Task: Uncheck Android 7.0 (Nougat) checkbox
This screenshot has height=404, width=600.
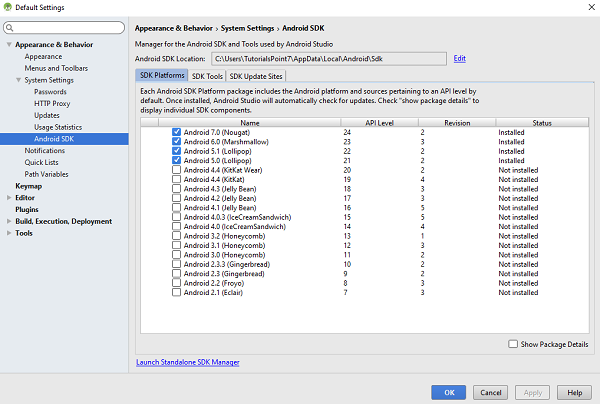Action: [177, 132]
